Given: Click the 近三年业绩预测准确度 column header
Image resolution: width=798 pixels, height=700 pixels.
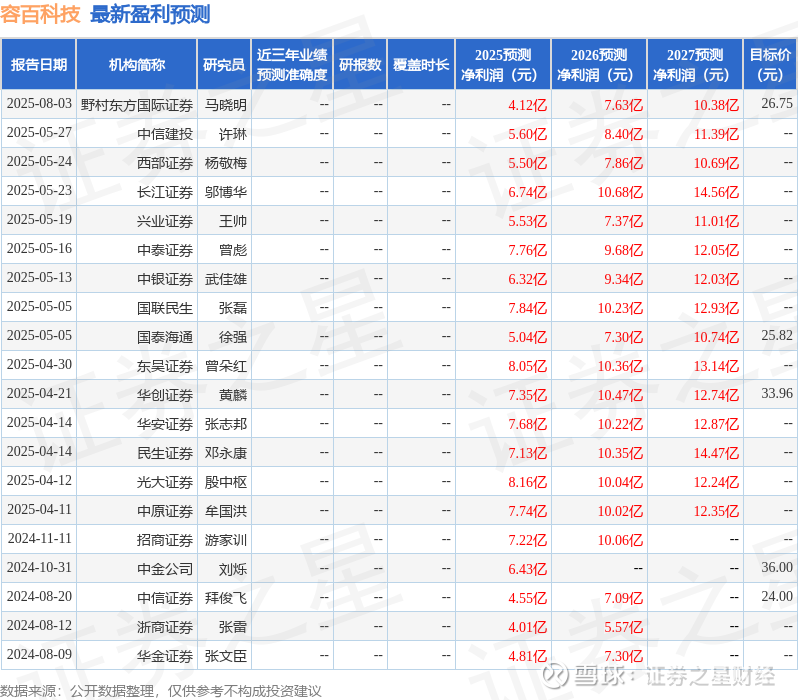Looking at the screenshot, I should (292, 65).
